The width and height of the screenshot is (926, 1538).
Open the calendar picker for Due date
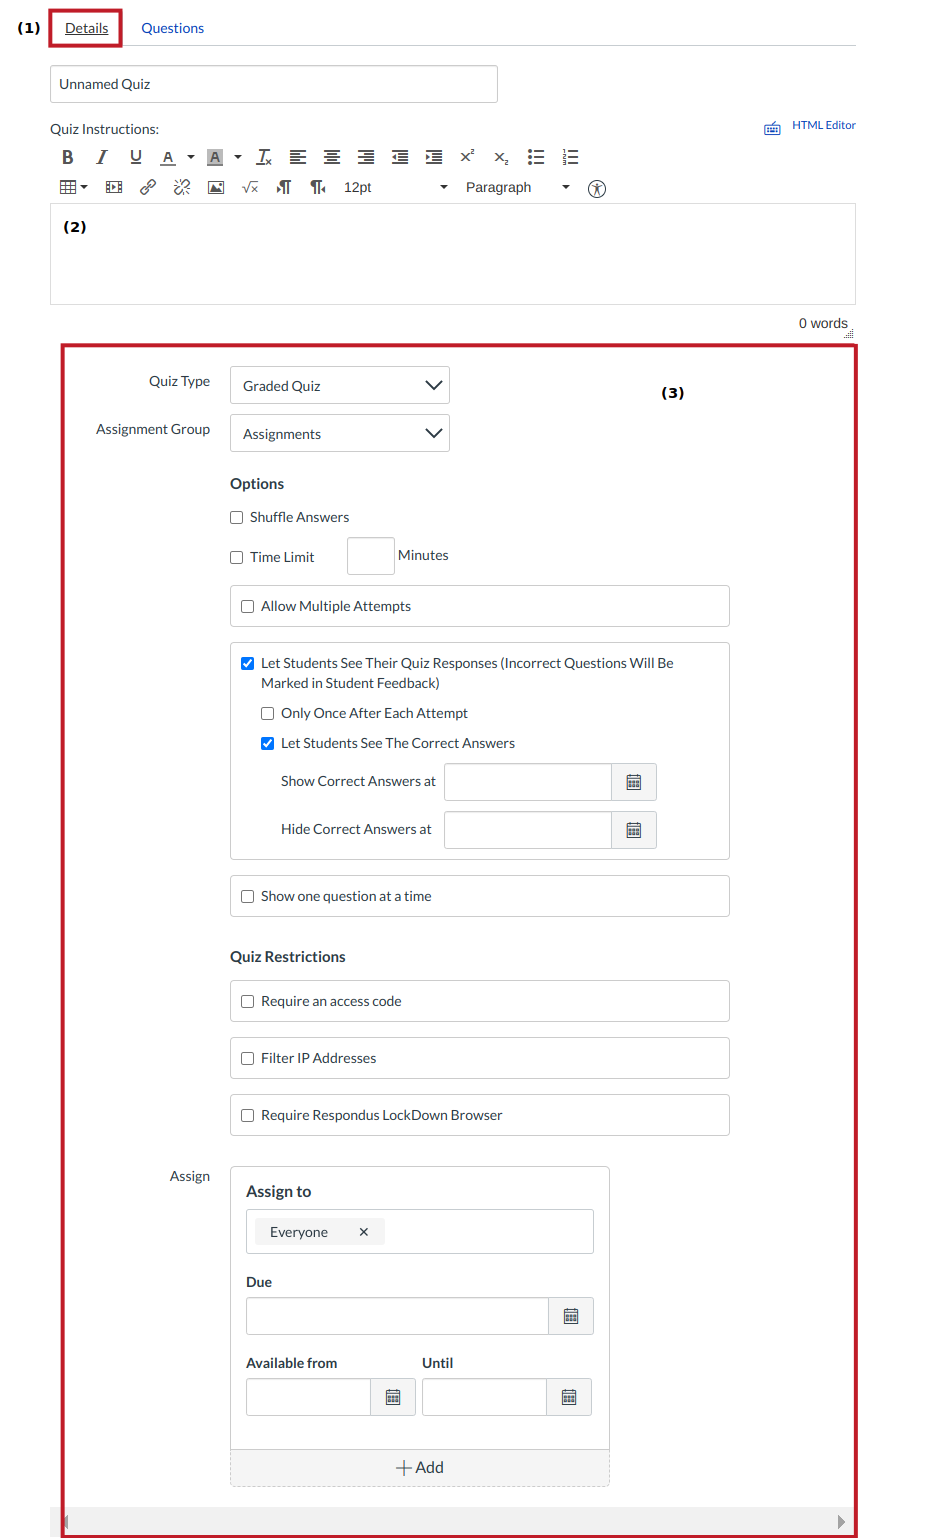[571, 1315]
